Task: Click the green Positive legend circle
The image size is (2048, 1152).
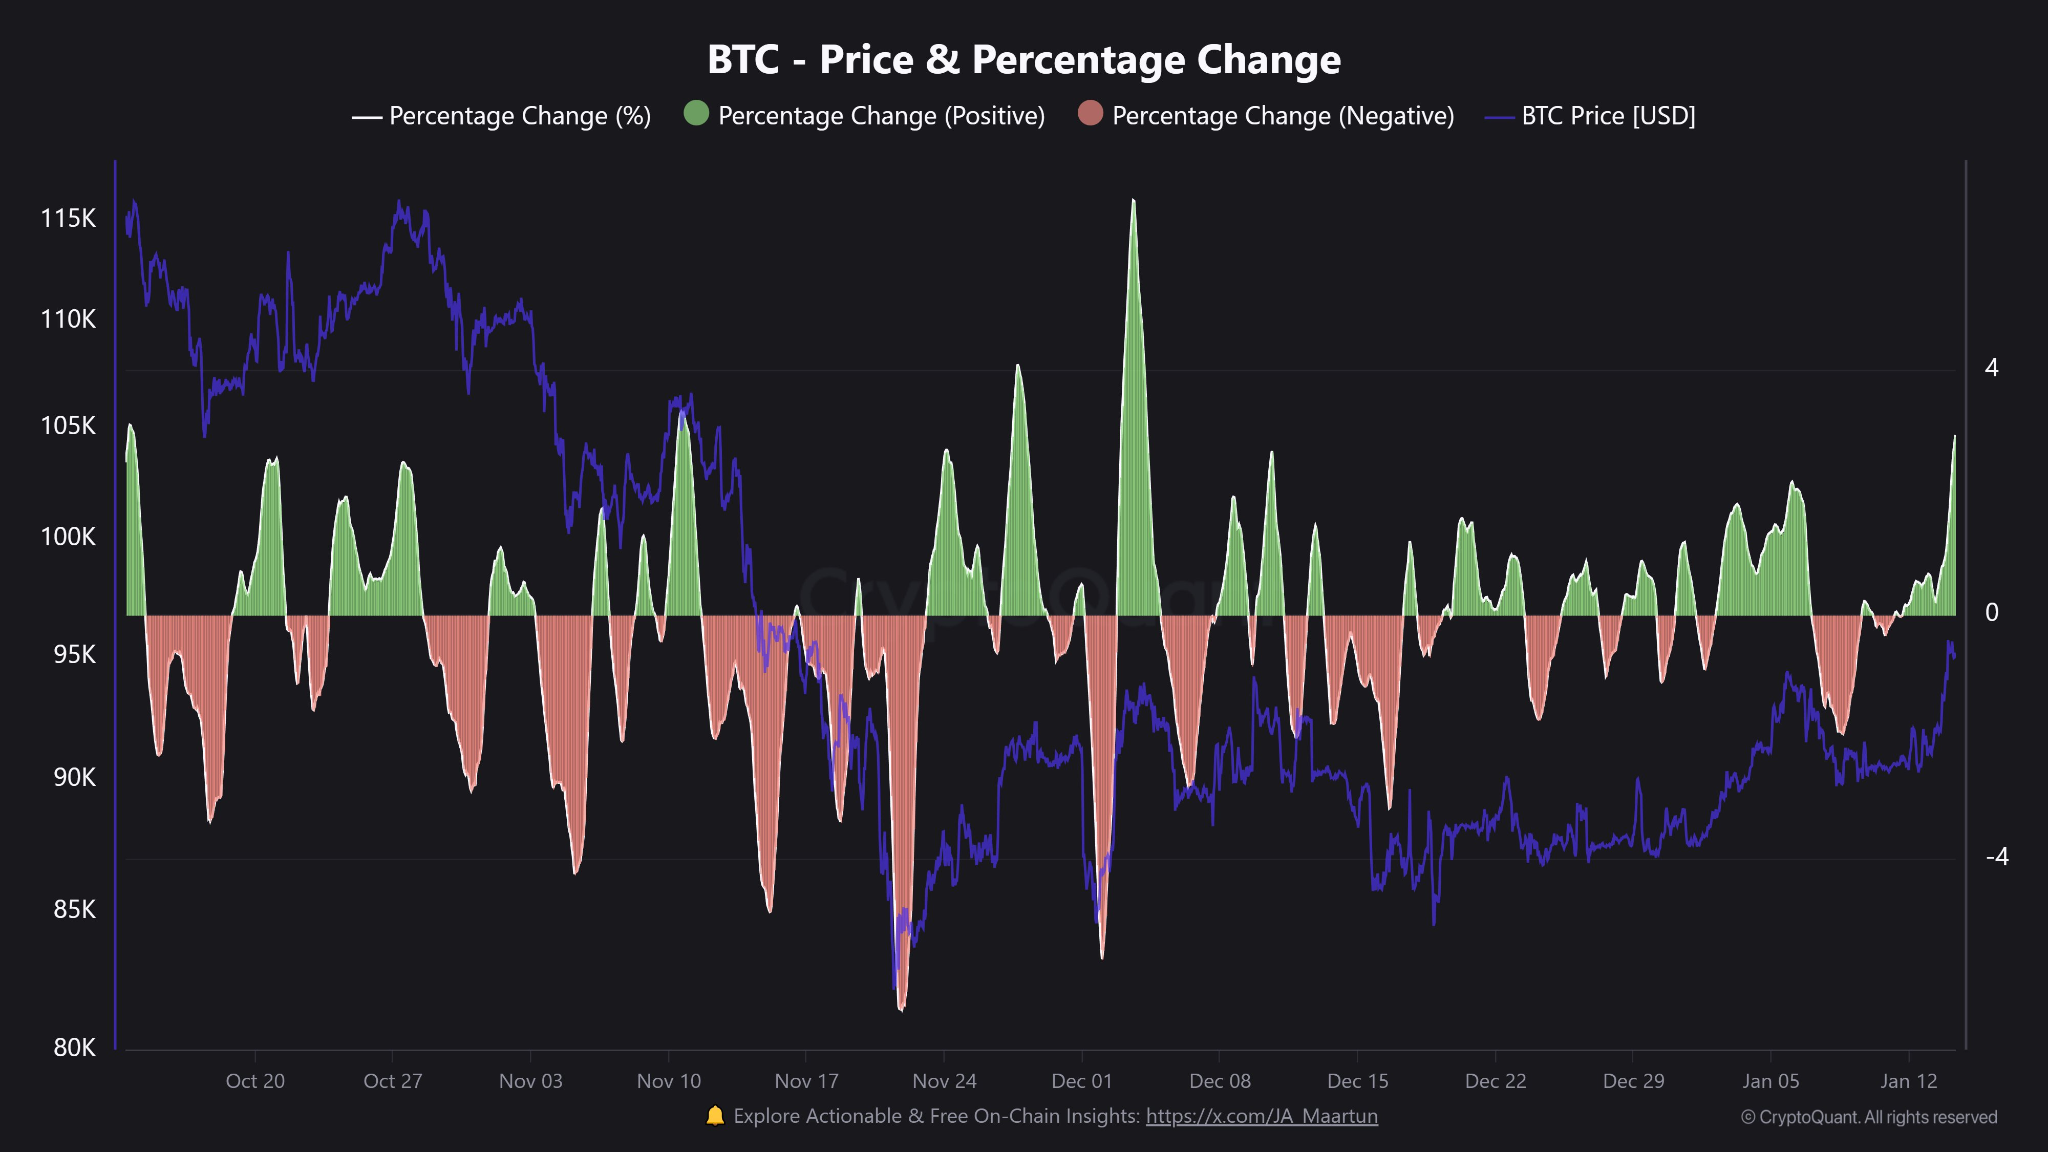Action: tap(696, 114)
